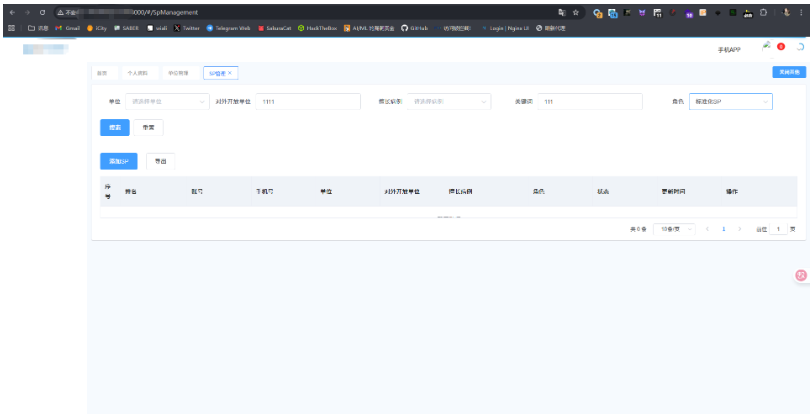The image size is (812, 414).
Task: Open the GitHub bookmark
Action: (415, 28)
